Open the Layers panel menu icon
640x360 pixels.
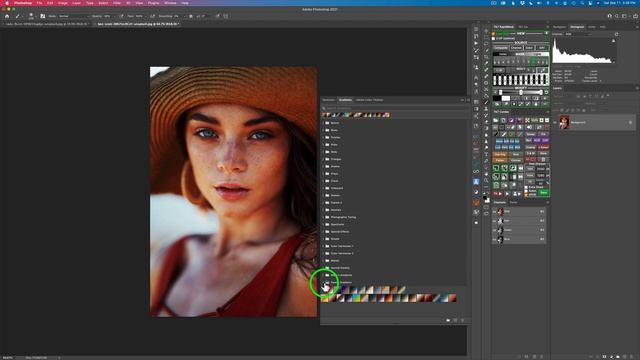(x=637, y=88)
